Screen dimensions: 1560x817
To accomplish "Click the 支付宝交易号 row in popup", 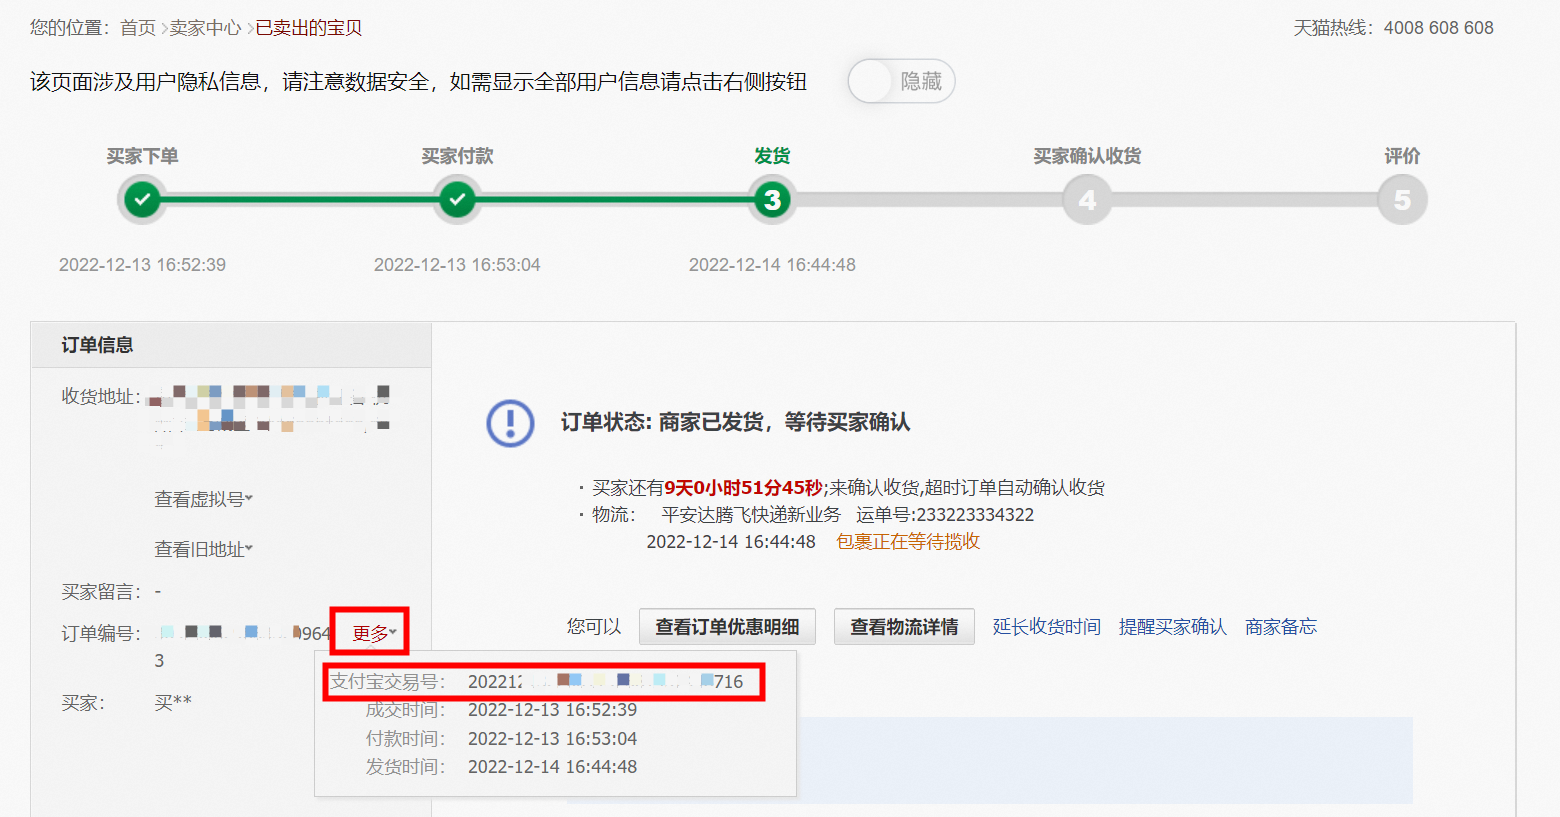I will pos(544,682).
